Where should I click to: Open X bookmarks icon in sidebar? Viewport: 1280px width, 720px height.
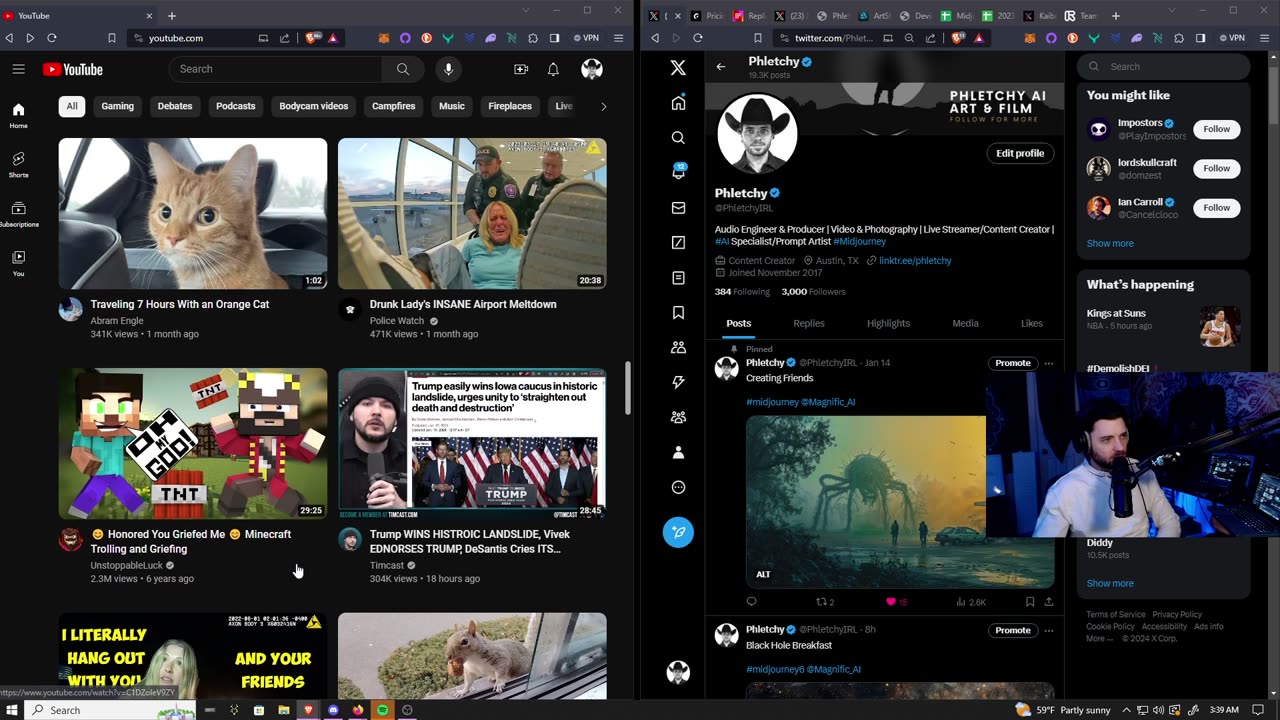coord(678,313)
